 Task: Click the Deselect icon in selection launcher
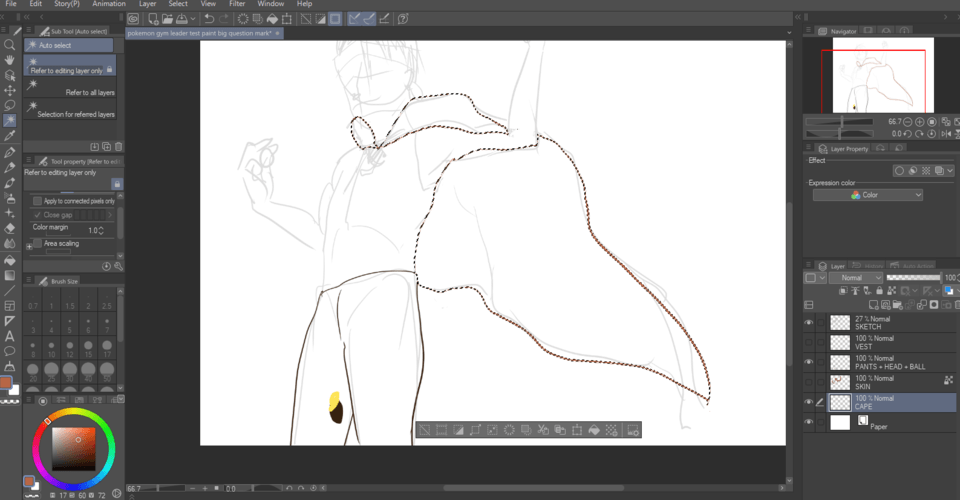point(424,430)
